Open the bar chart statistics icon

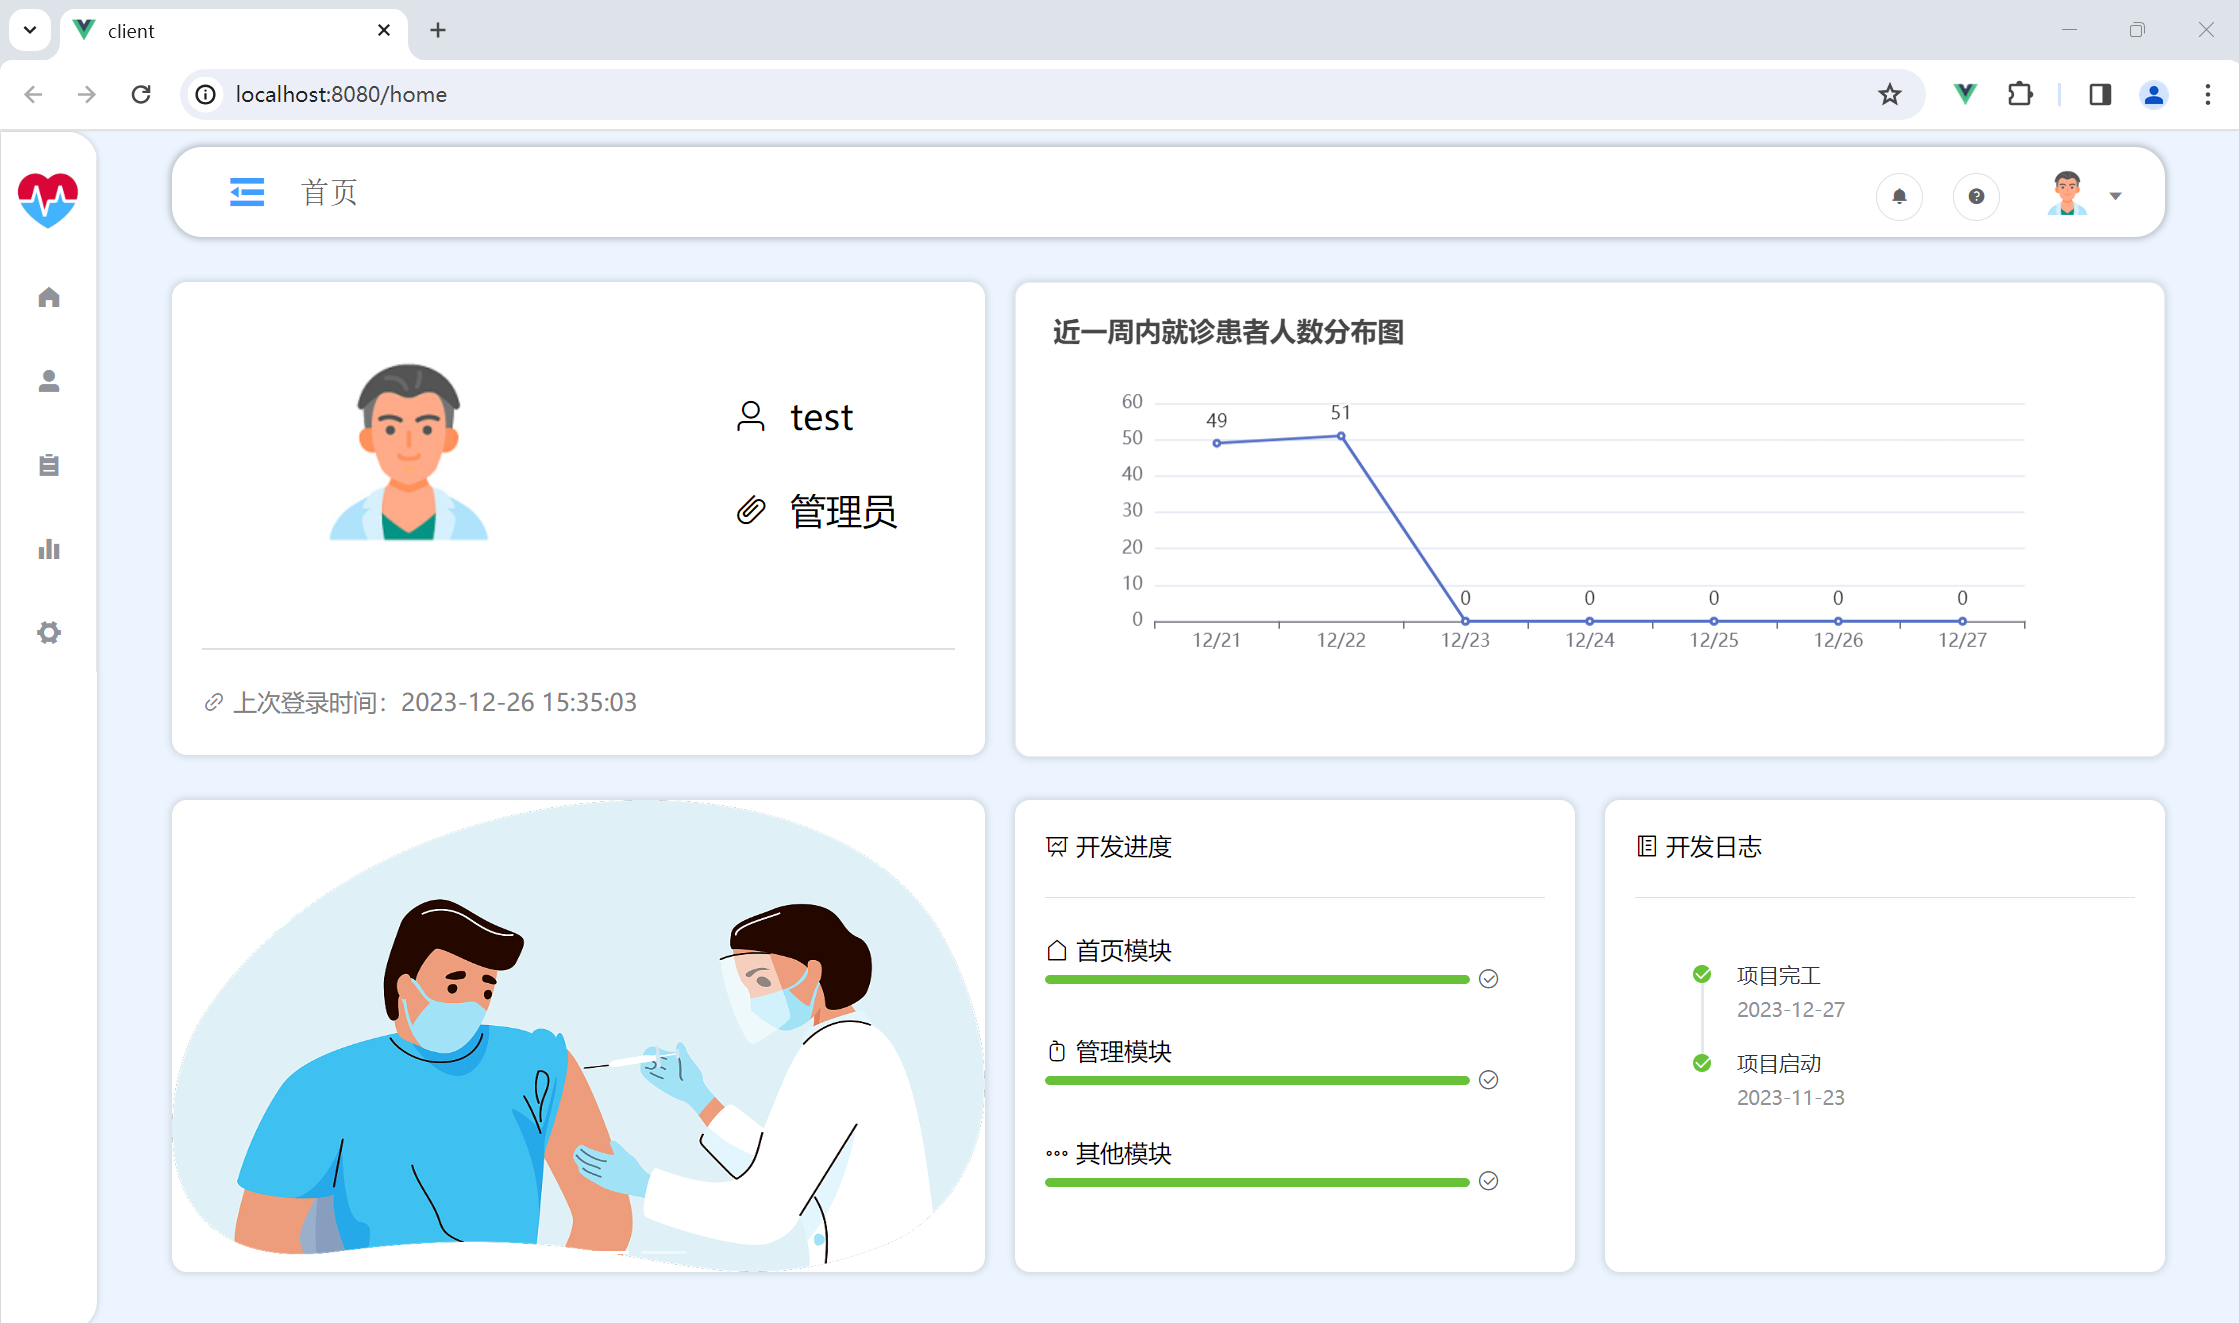click(x=49, y=549)
